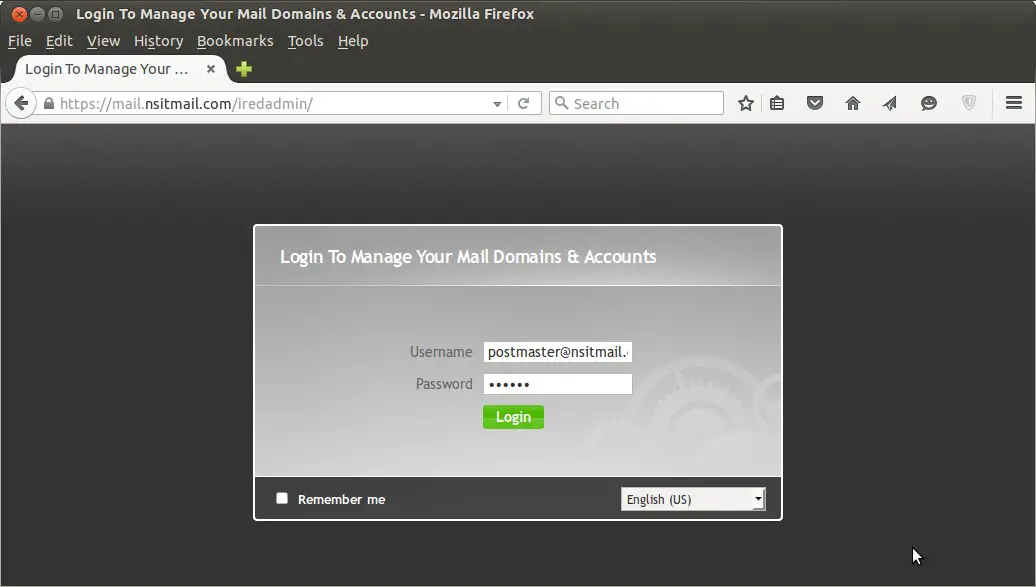Reload the page with the refresh icon
This screenshot has width=1036, height=587.
(x=523, y=103)
